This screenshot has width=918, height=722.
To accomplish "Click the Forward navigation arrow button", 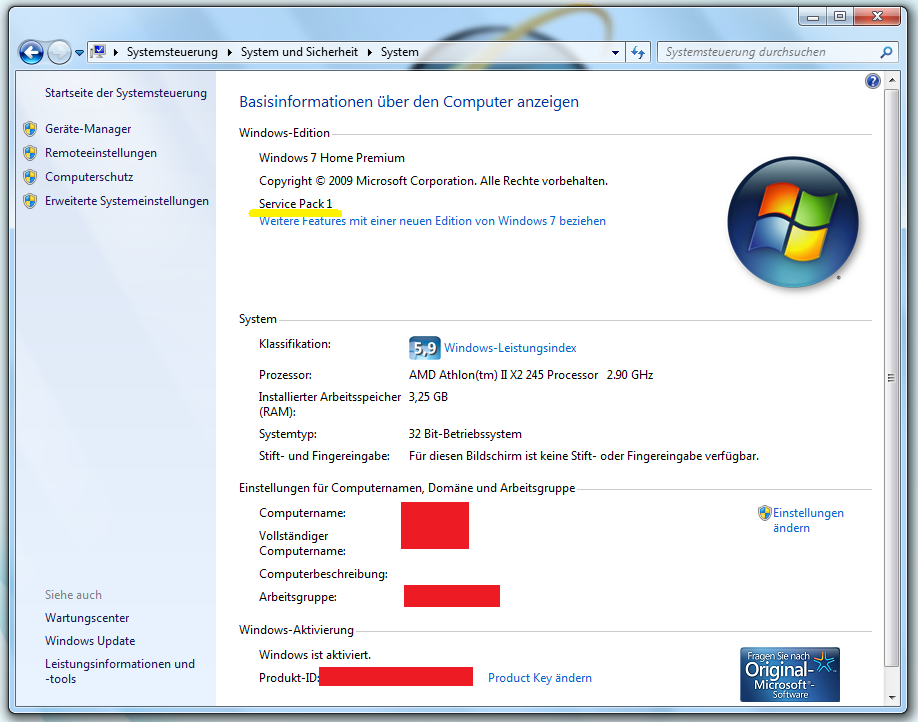I will (x=59, y=52).
